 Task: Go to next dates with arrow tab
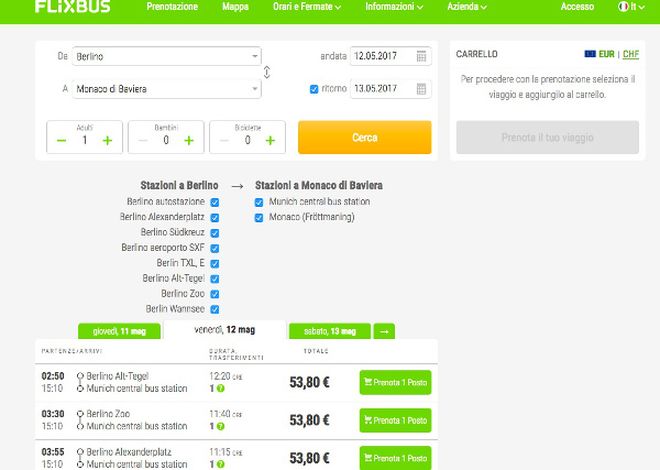pos(384,331)
